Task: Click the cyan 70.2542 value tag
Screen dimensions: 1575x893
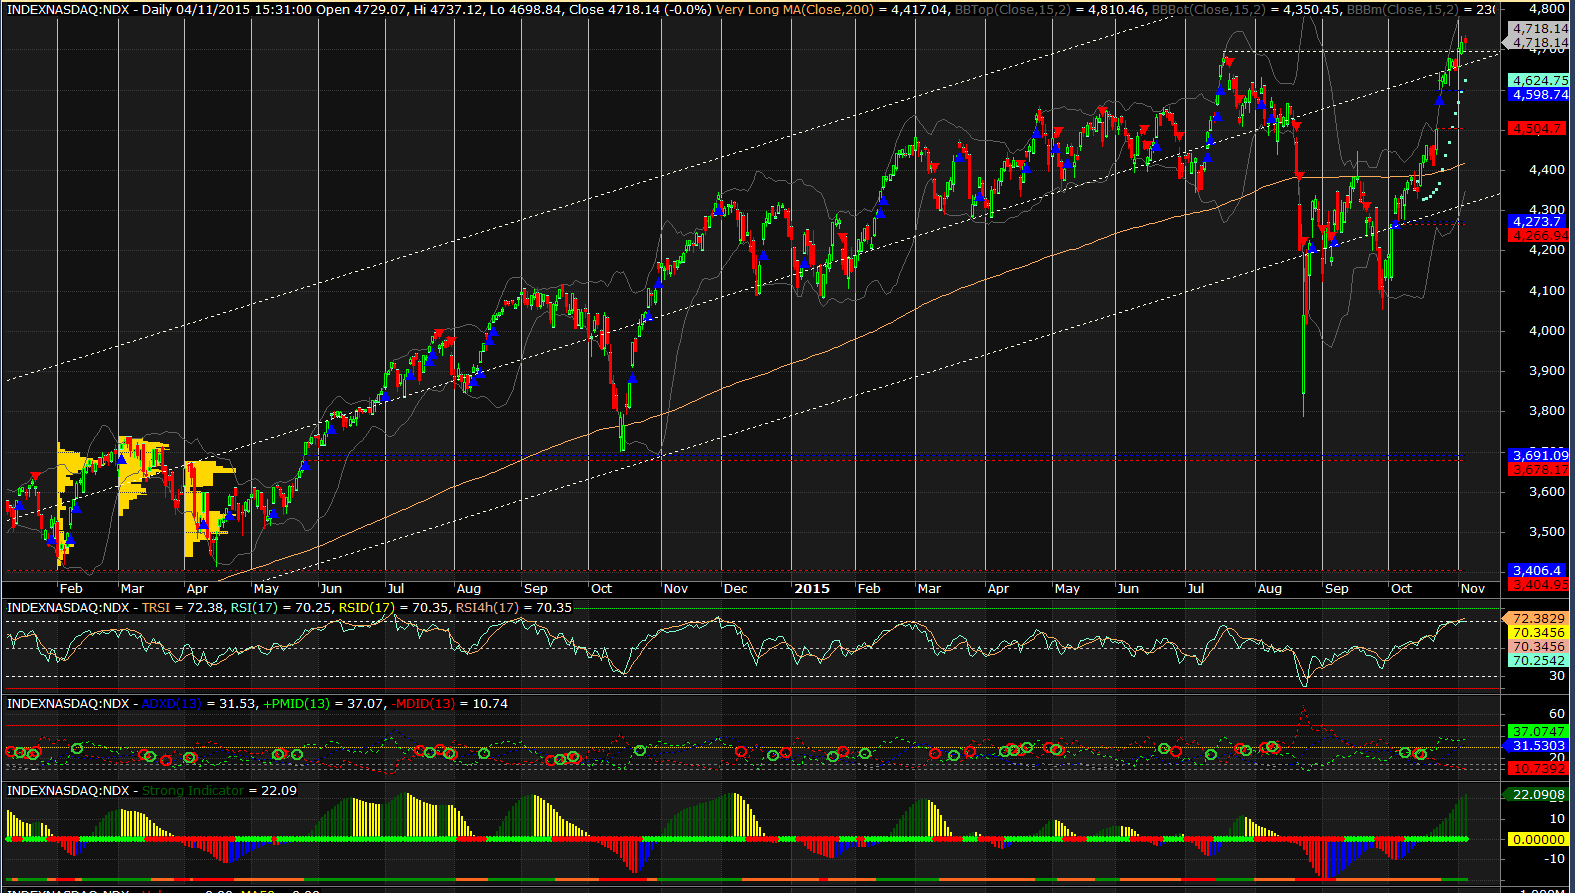Action: point(1539,660)
